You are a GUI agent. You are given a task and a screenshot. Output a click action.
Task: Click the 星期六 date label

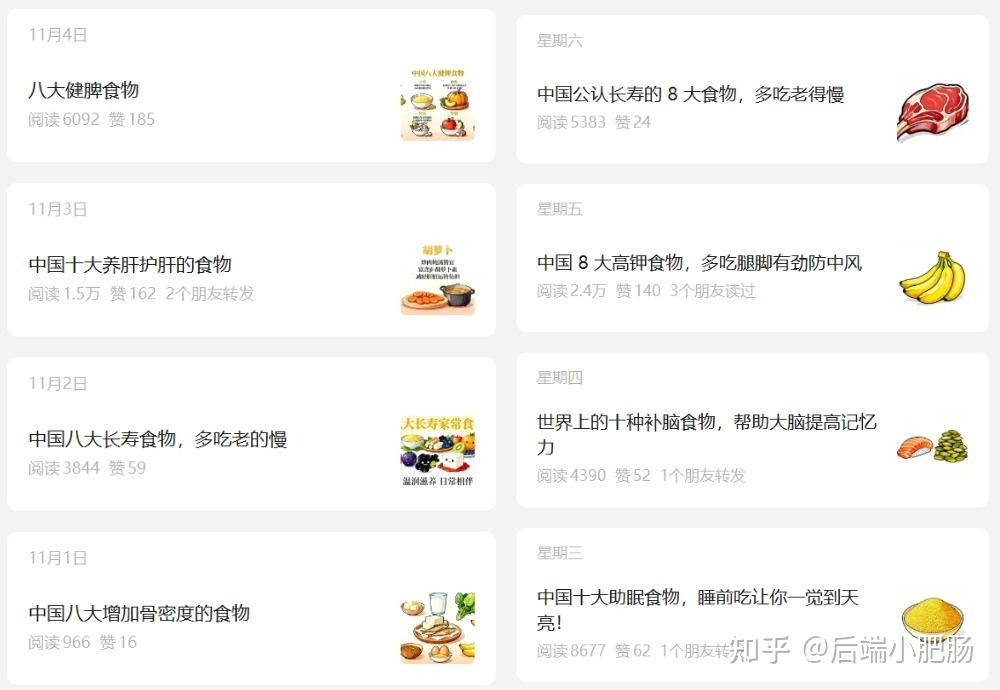point(559,41)
